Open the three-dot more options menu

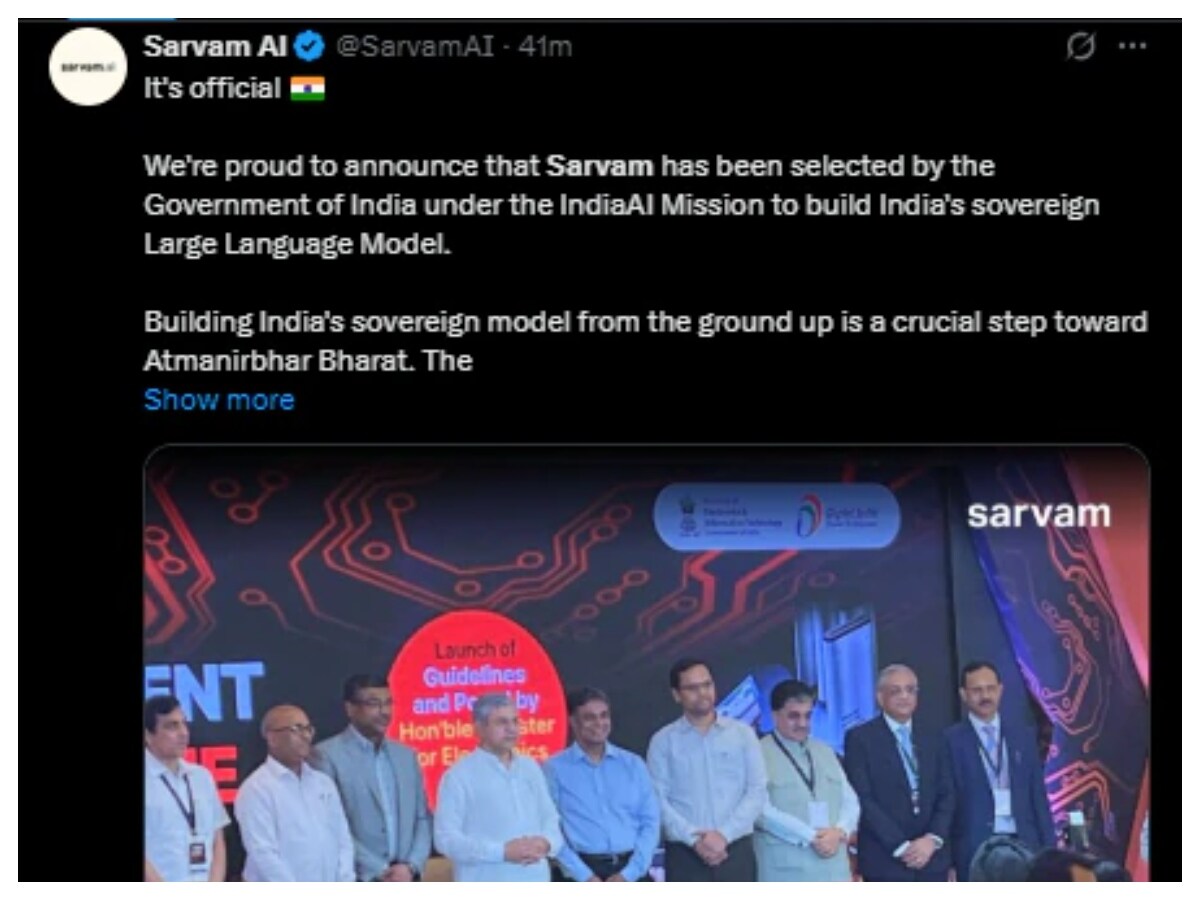1131,46
